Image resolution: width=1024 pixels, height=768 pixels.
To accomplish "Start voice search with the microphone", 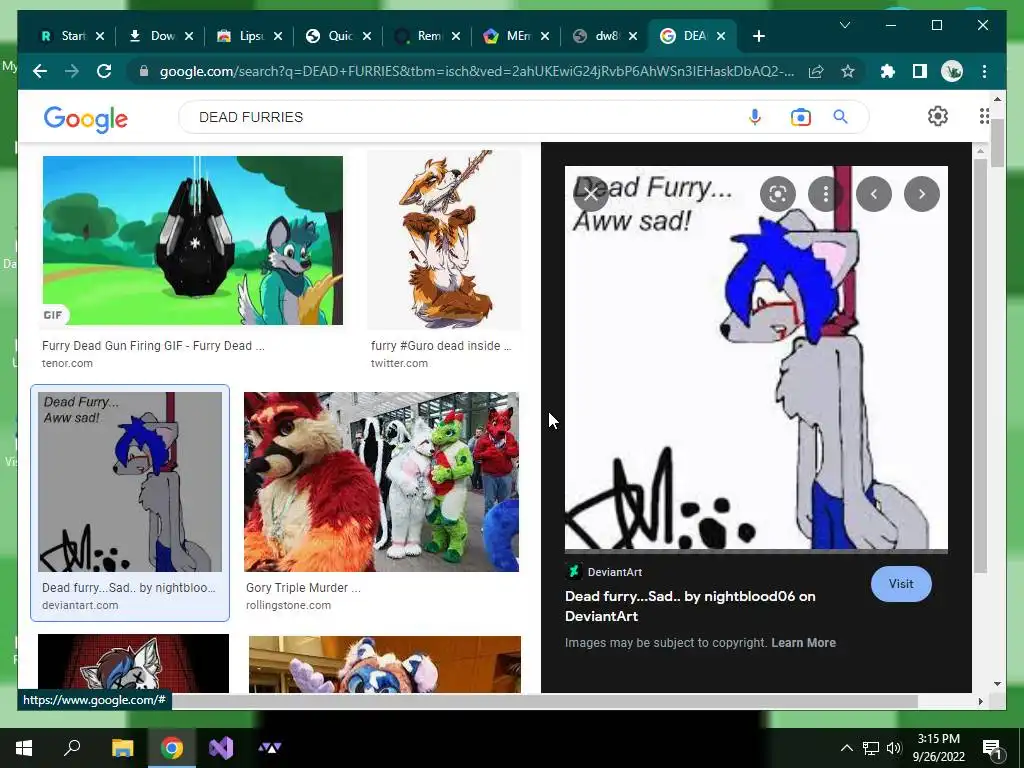I will [x=754, y=117].
